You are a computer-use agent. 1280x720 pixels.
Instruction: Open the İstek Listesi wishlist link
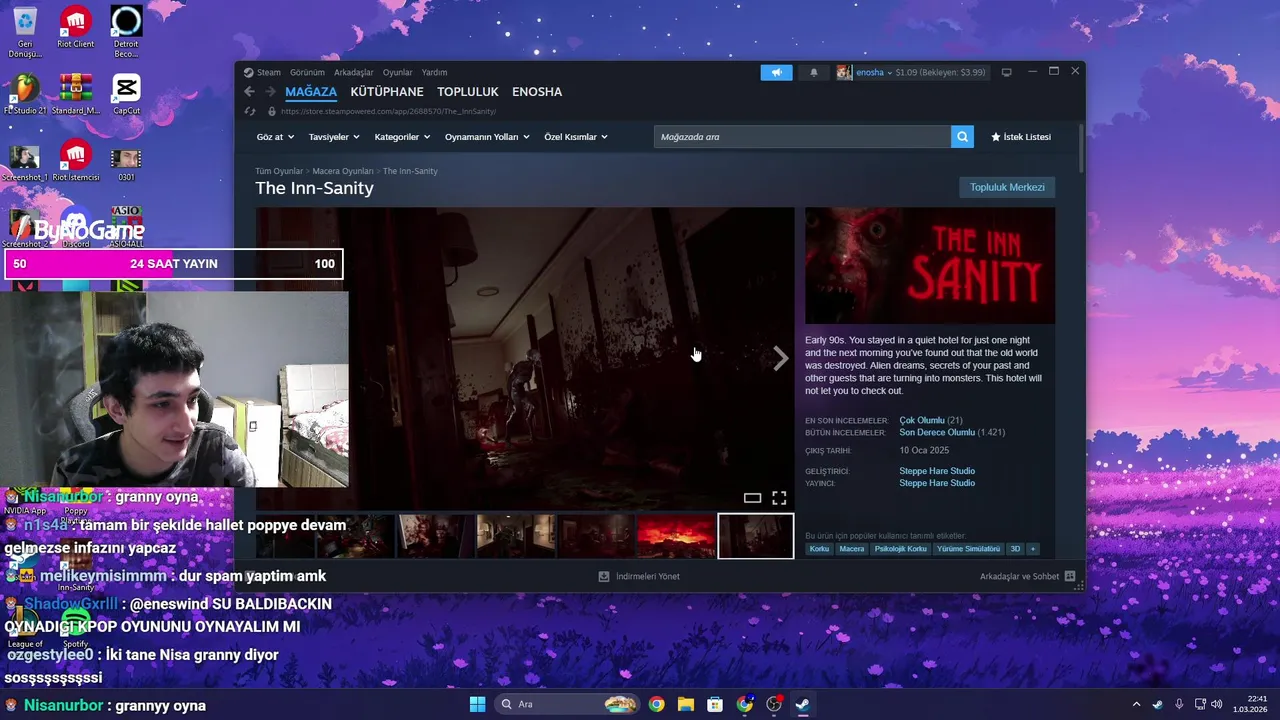click(1021, 137)
